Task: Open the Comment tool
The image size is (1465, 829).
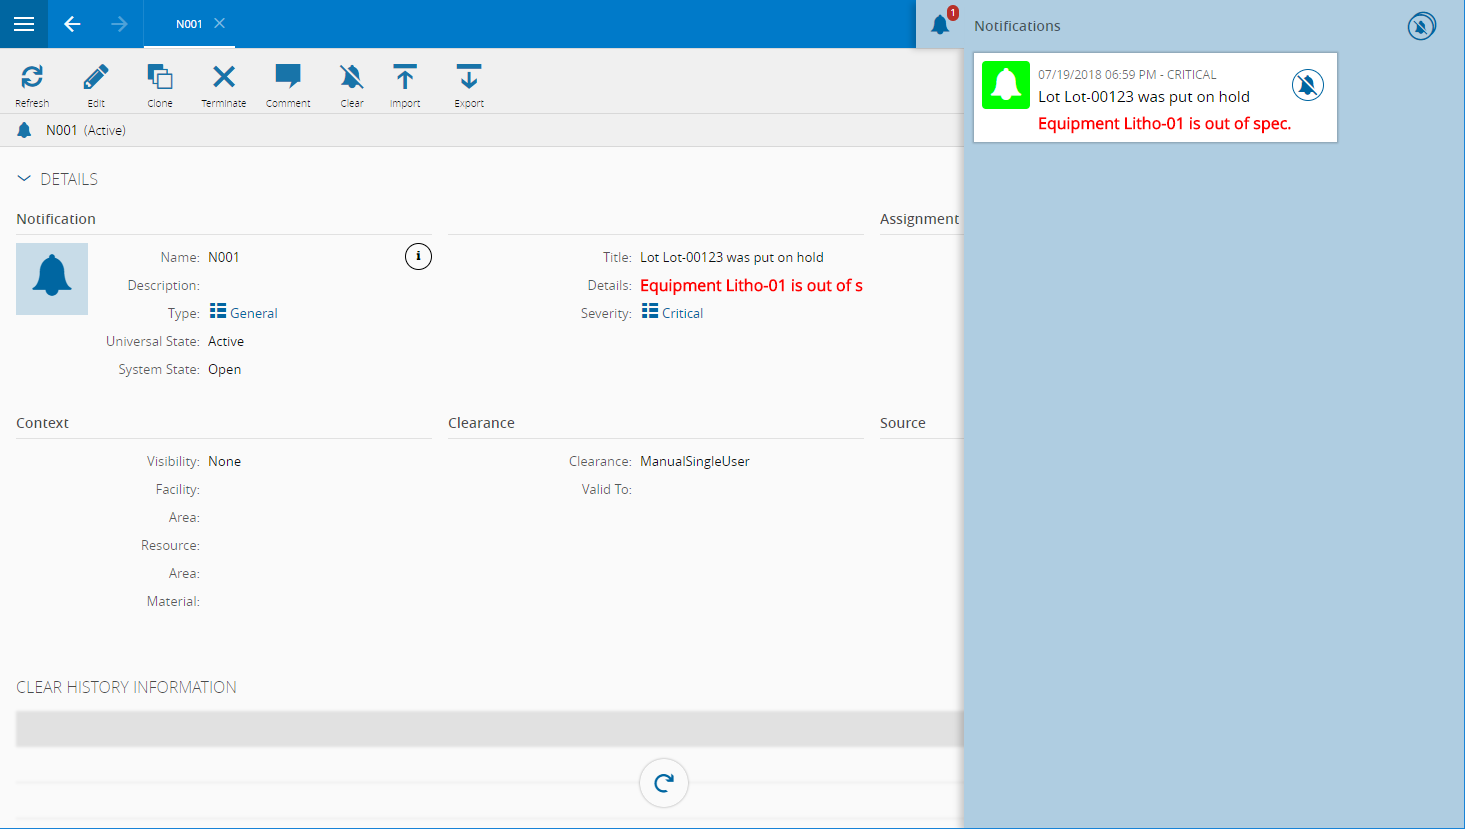Action: tap(288, 78)
